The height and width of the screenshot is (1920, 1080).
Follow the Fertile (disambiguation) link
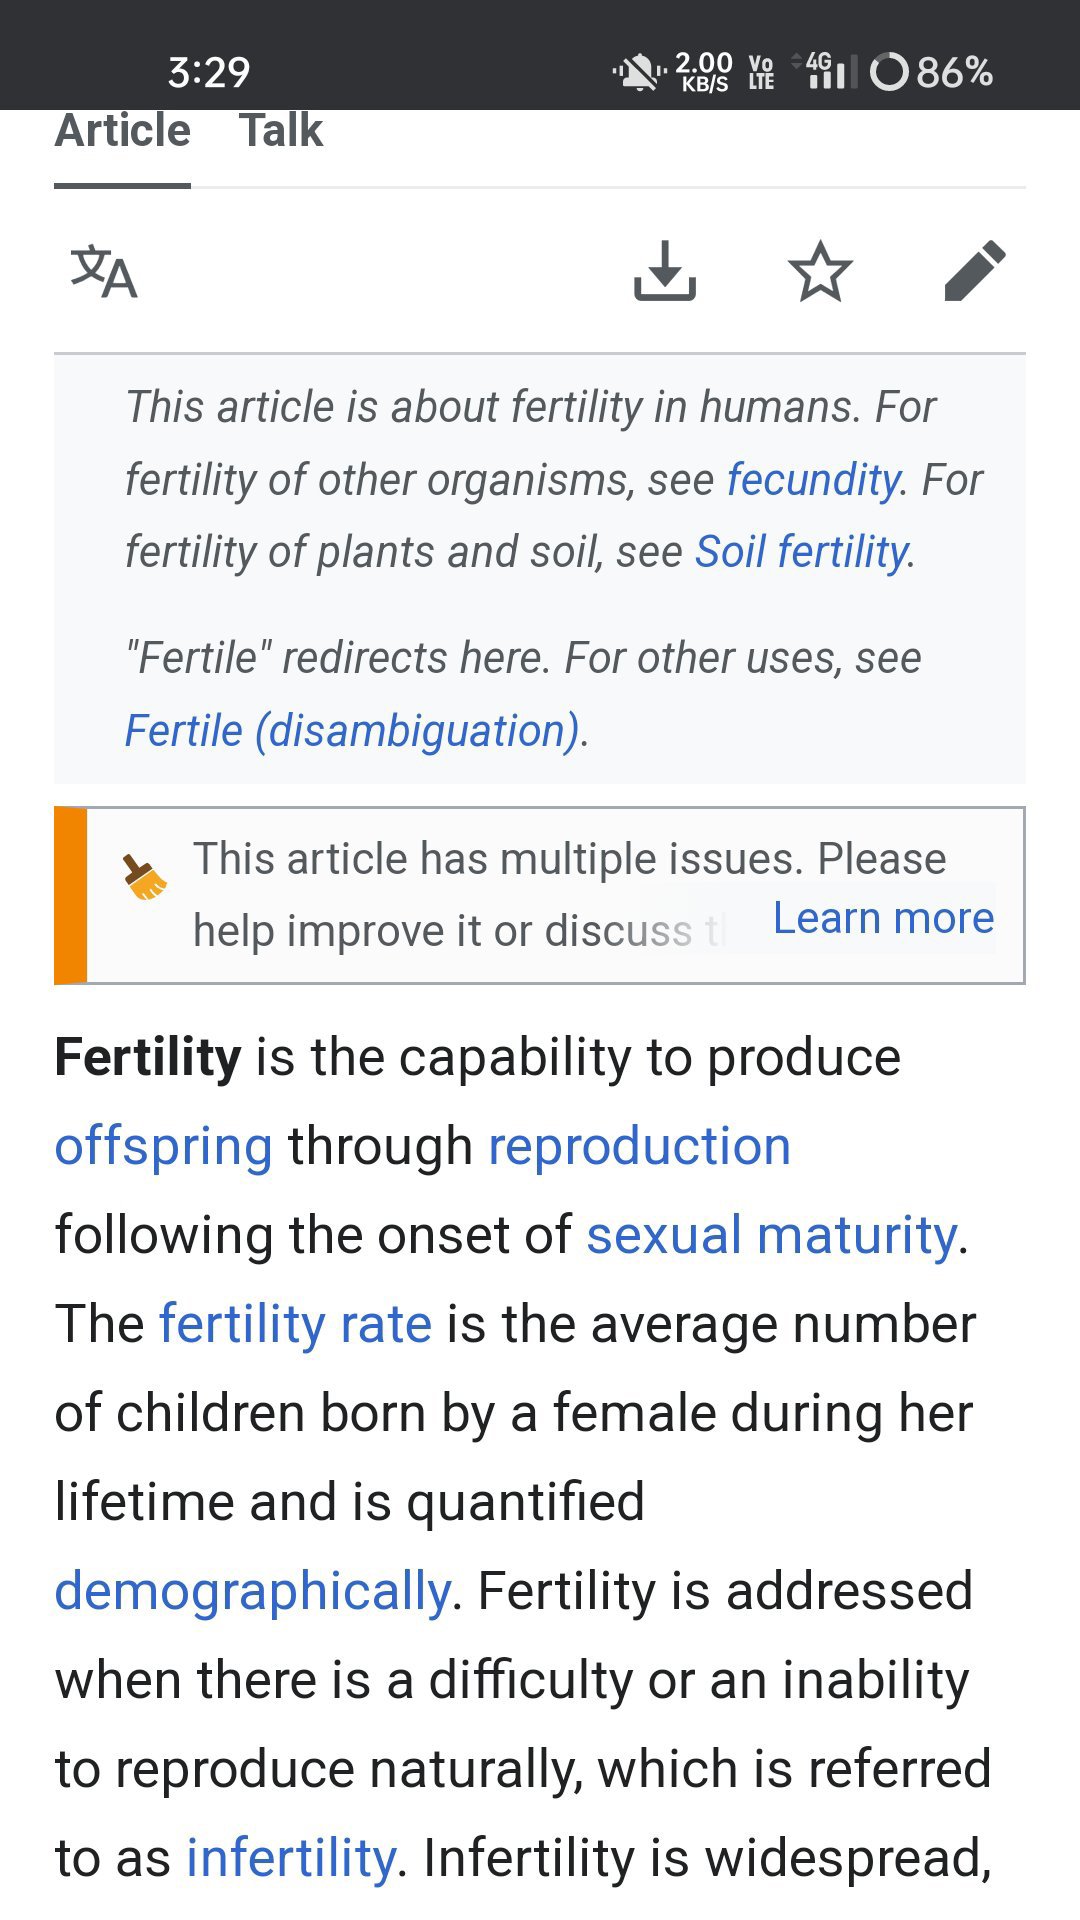tap(352, 731)
